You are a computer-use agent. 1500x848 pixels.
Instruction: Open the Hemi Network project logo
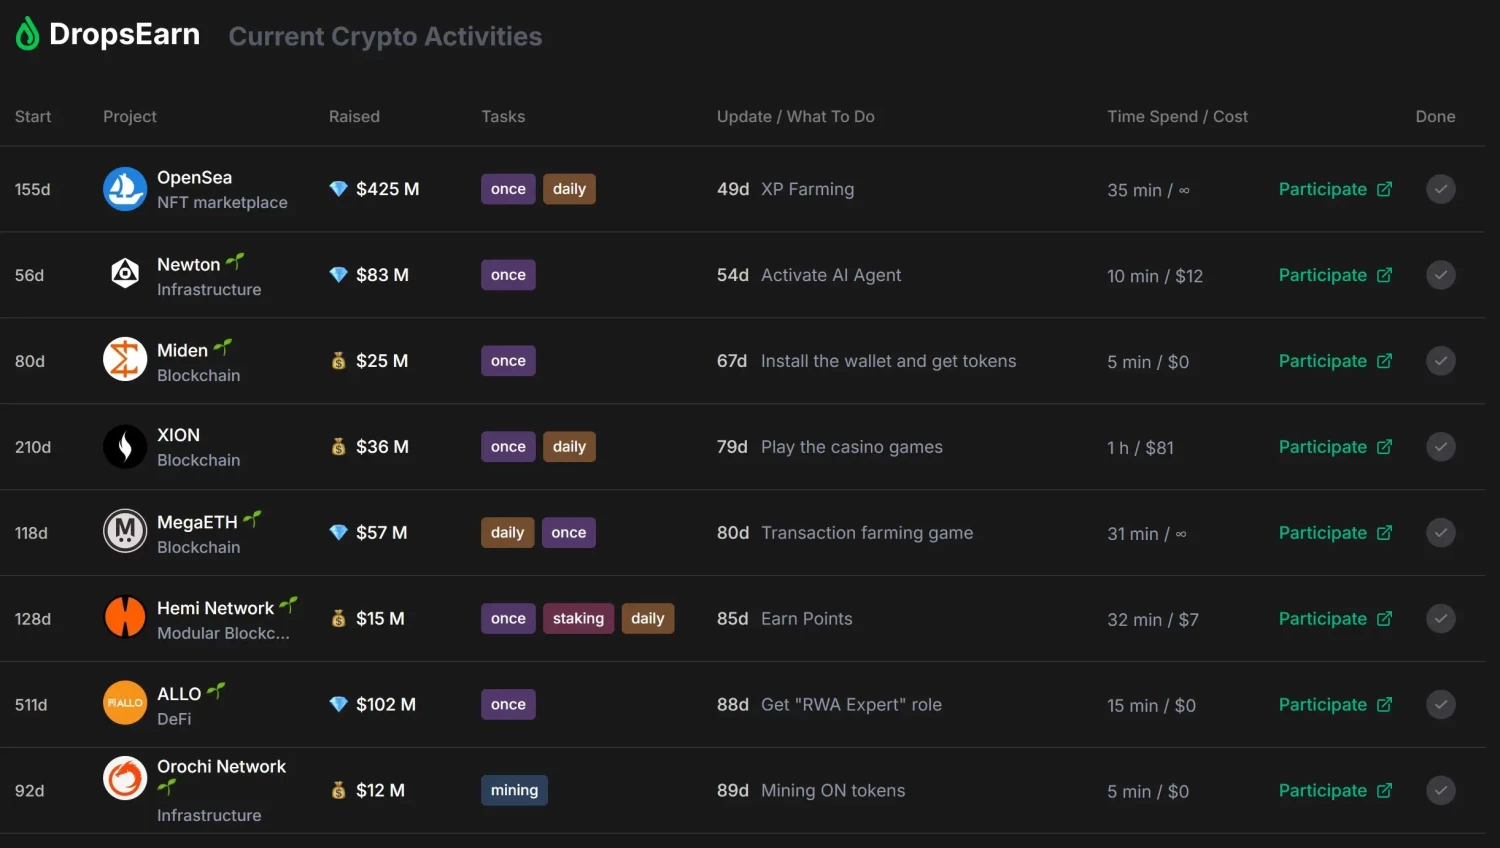[x=125, y=619]
